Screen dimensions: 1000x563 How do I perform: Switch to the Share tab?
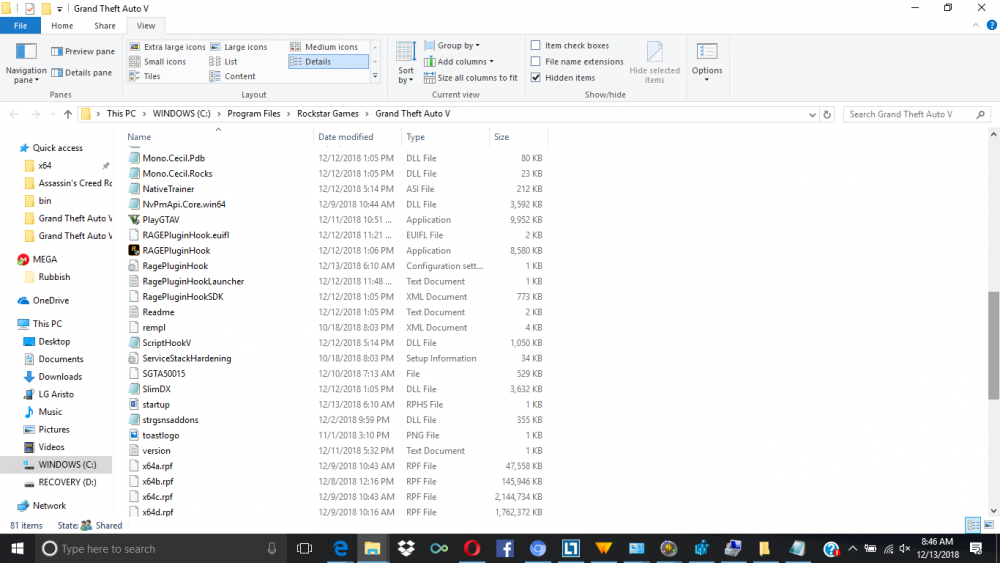pos(105,26)
